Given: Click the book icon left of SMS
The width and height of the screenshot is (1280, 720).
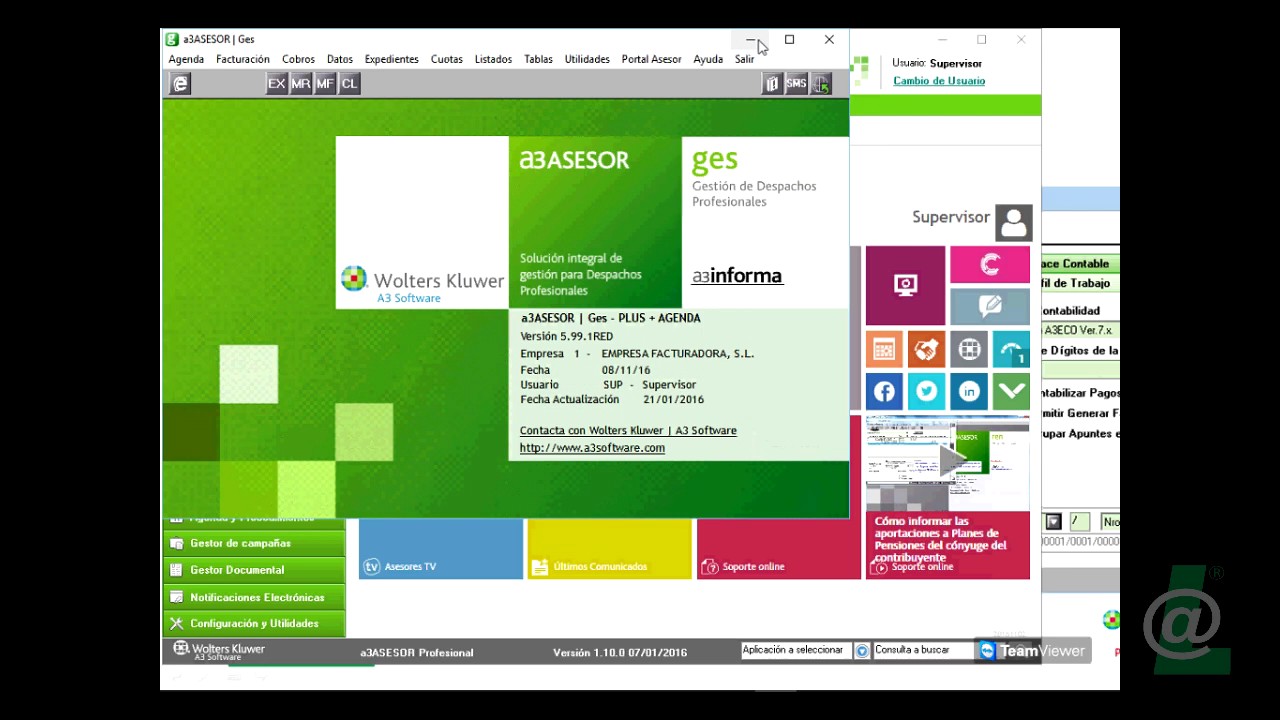Looking at the screenshot, I should 772,84.
